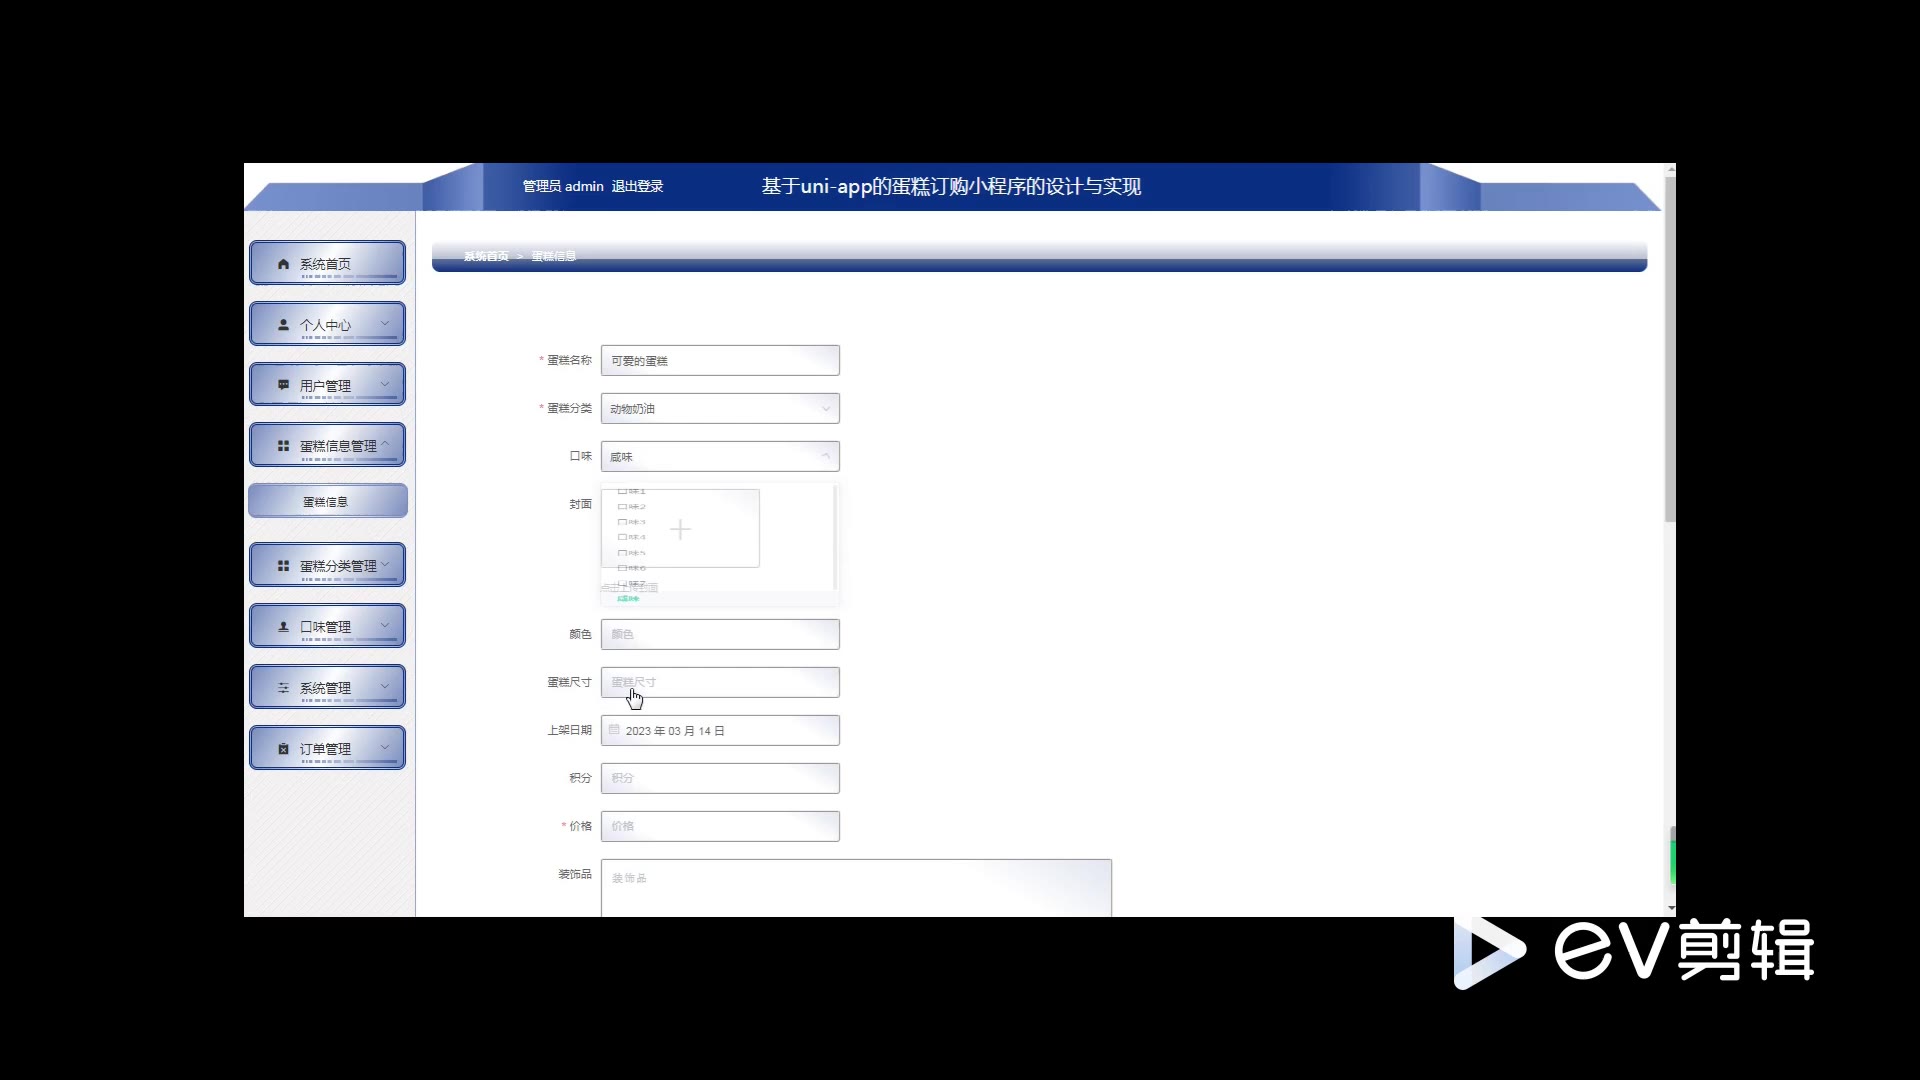Select the 蛋糕信息 submenu item

coord(326,502)
